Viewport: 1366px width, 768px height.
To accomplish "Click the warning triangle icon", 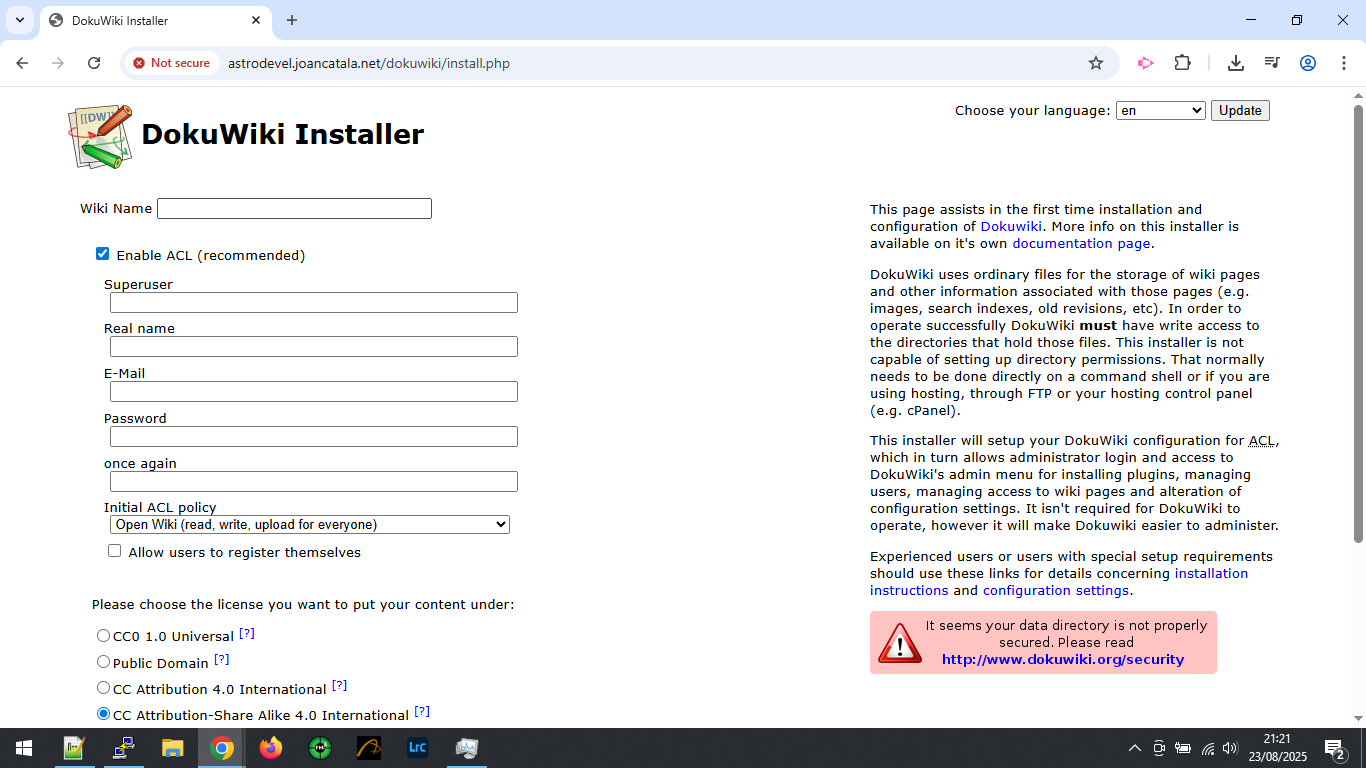I will [x=899, y=643].
